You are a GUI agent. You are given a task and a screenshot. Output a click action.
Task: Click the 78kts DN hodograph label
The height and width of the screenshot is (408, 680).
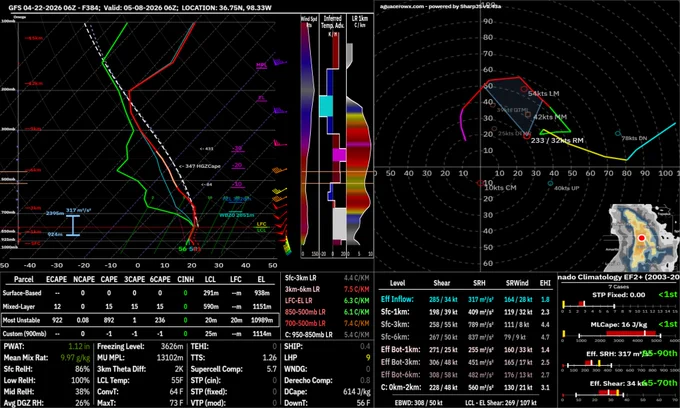coord(634,138)
